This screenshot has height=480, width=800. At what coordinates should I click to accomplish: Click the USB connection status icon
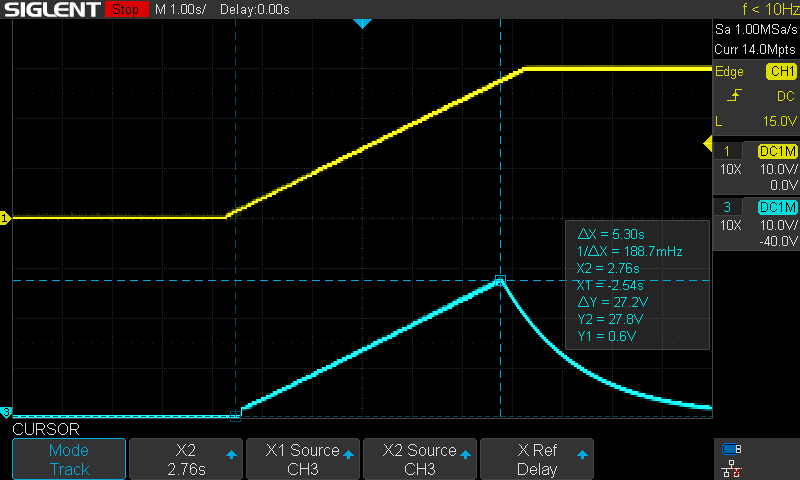[x=732, y=449]
